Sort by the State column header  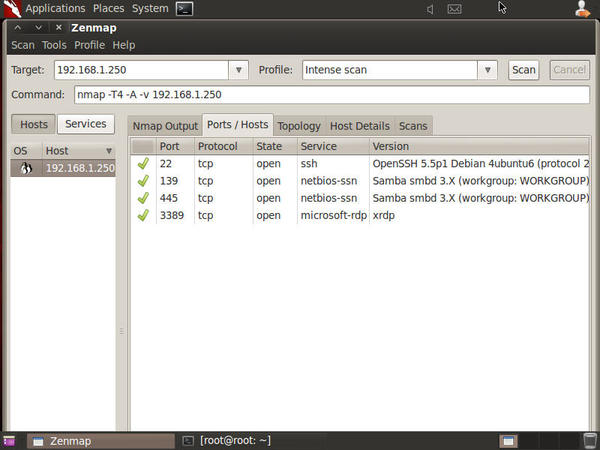click(275, 146)
